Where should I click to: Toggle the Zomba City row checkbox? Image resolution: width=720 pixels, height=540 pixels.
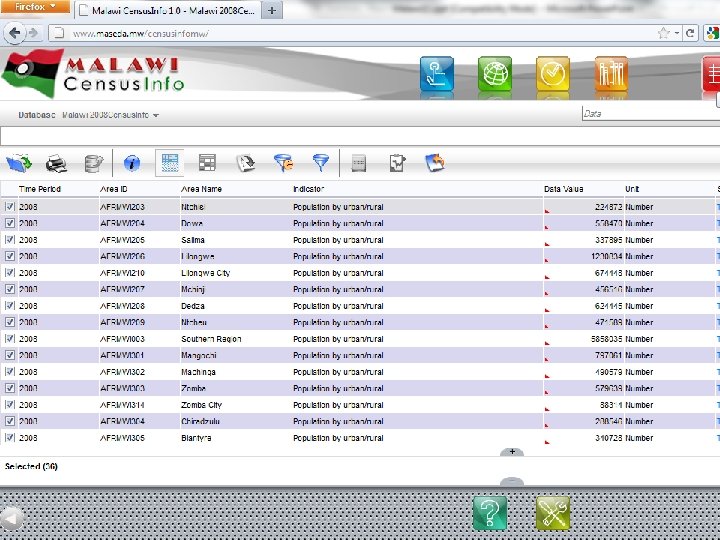coord(9,405)
